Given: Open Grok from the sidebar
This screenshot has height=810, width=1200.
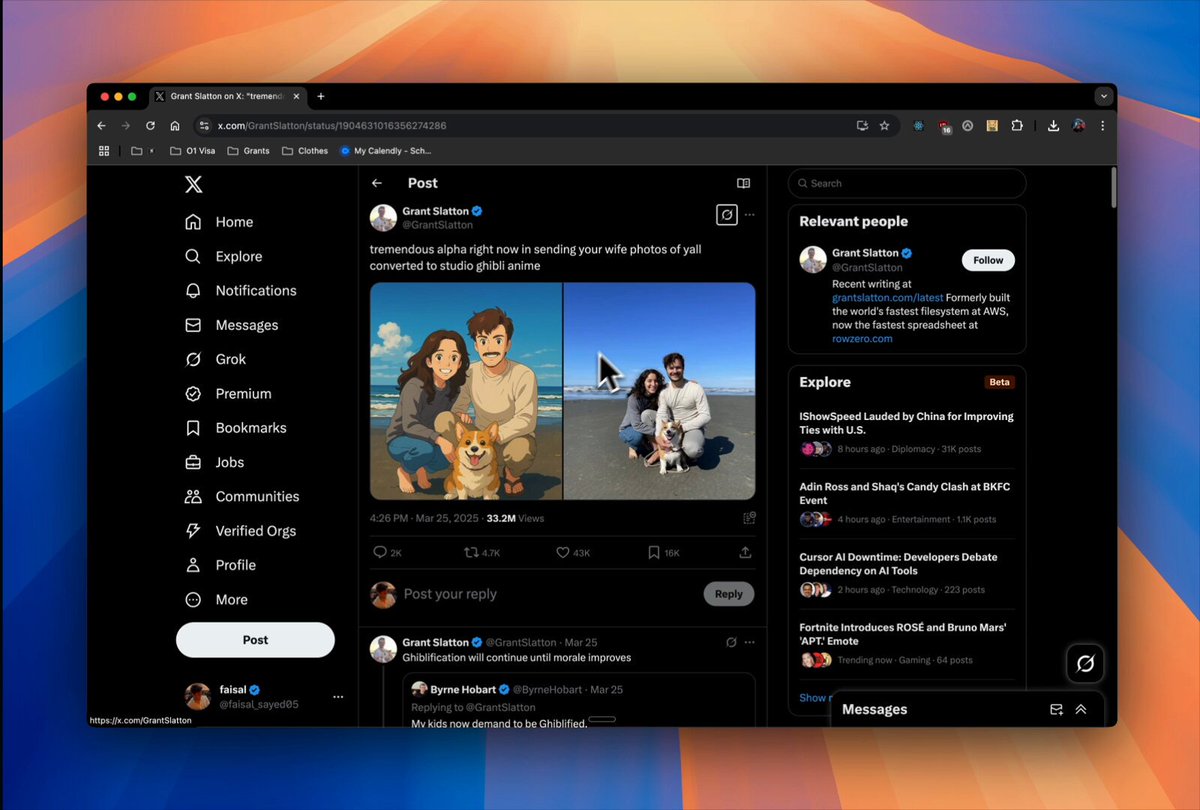Looking at the screenshot, I should point(215,359).
